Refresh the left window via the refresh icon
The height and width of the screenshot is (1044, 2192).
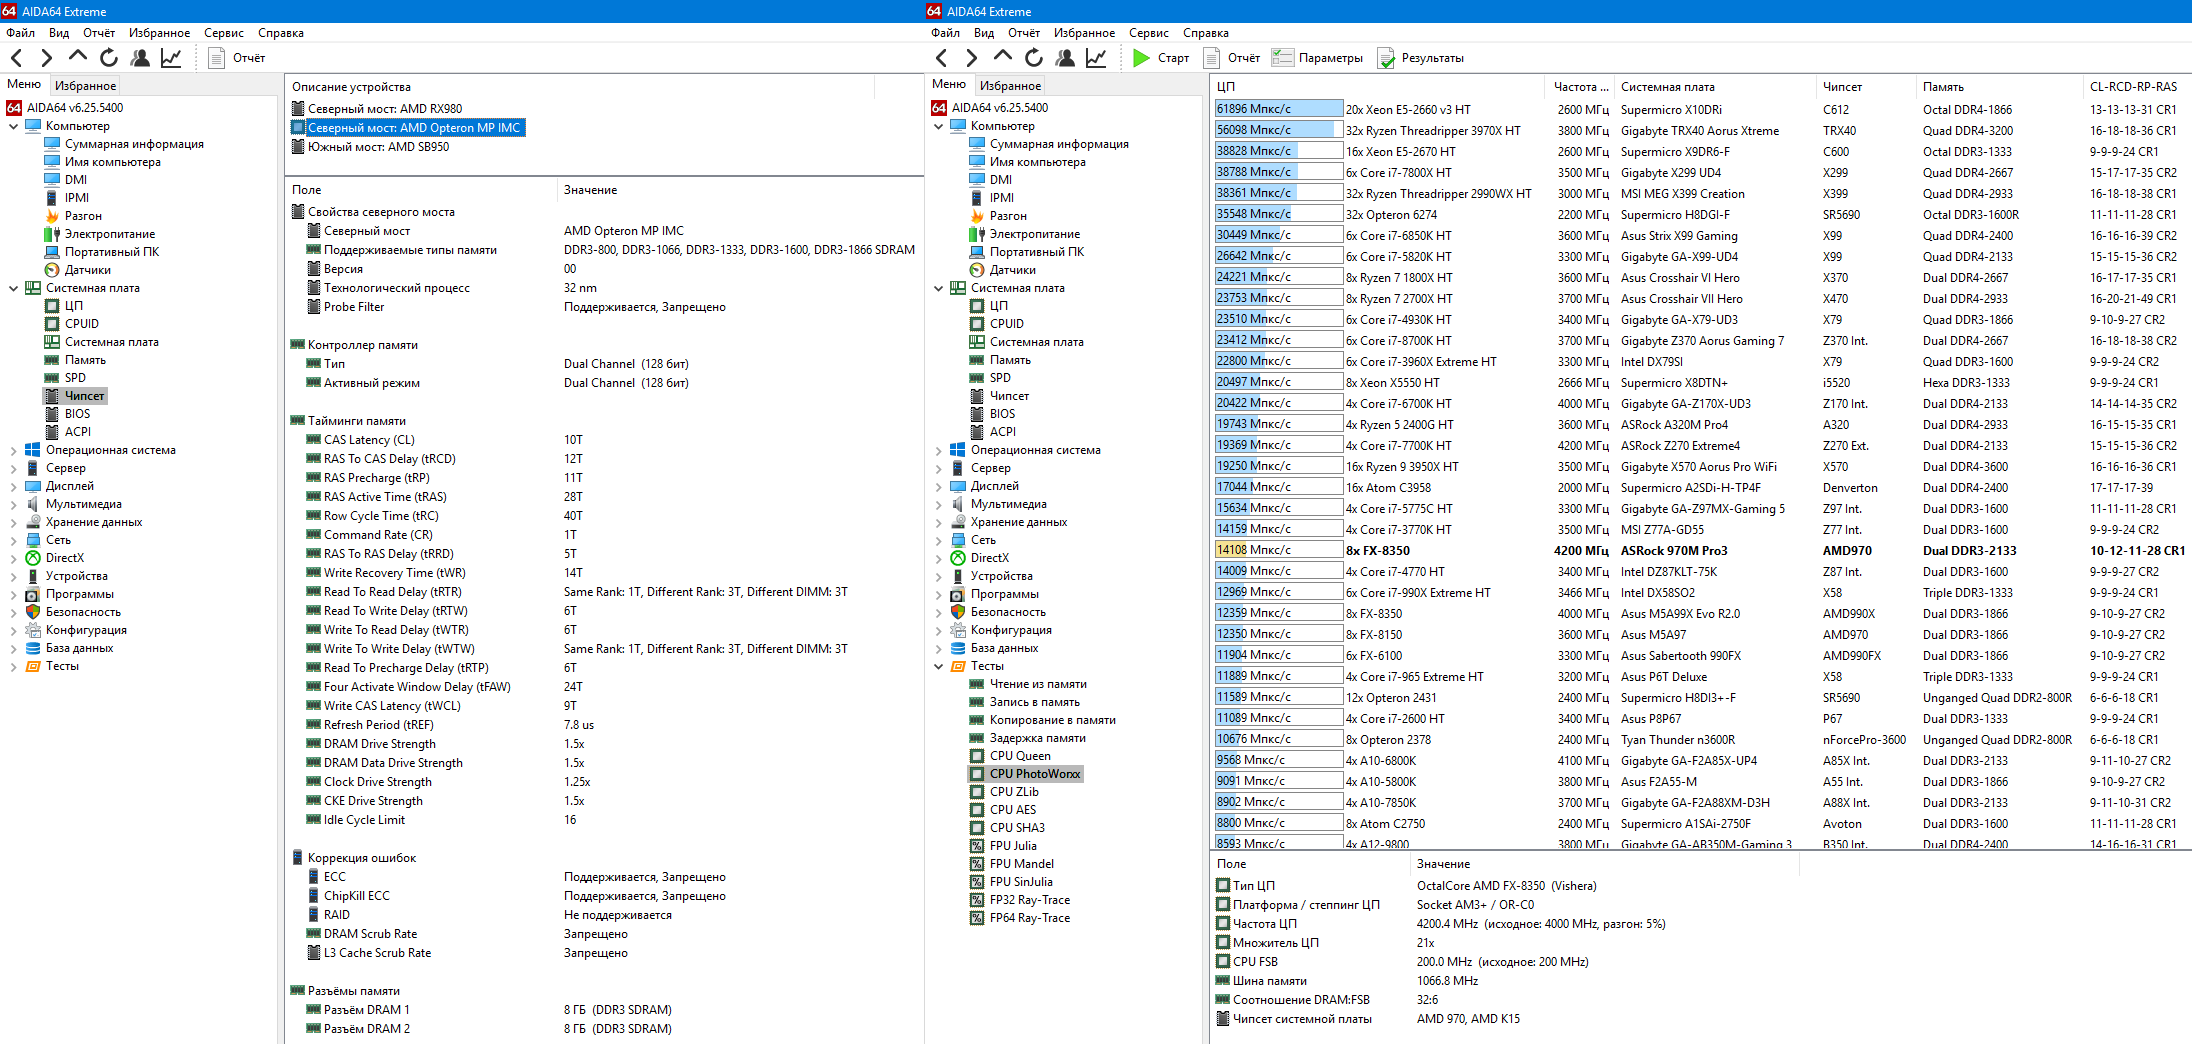[x=109, y=58]
